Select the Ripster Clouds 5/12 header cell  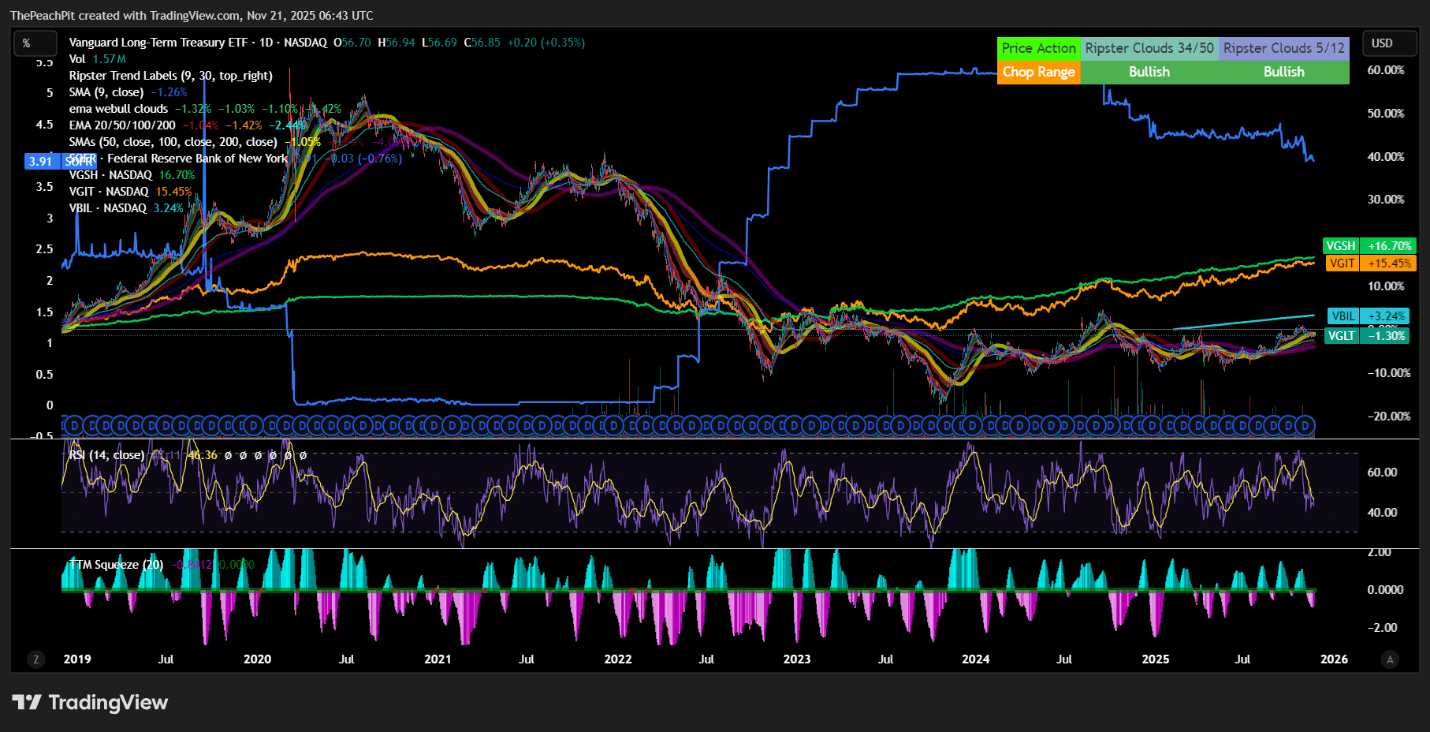(1284, 48)
